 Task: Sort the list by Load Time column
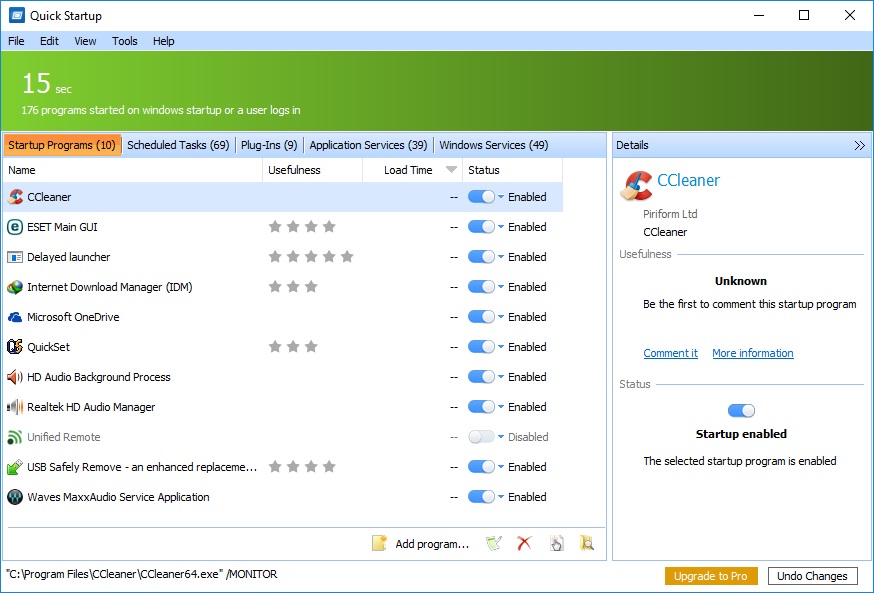[408, 170]
